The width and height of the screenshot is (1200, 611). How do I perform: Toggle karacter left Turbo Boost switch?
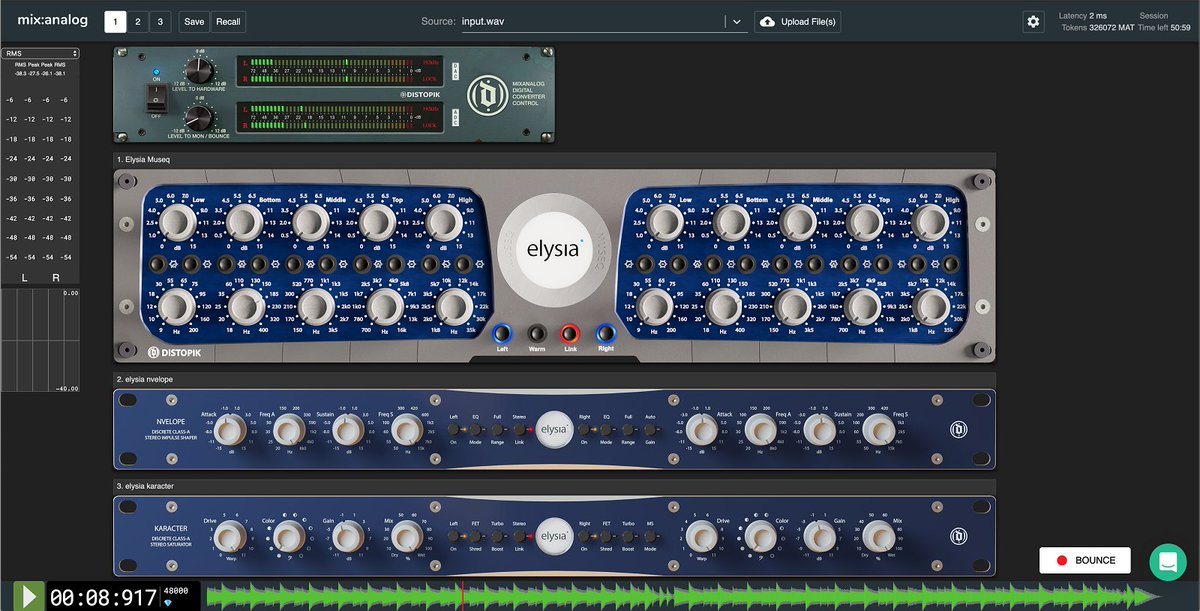click(497, 536)
